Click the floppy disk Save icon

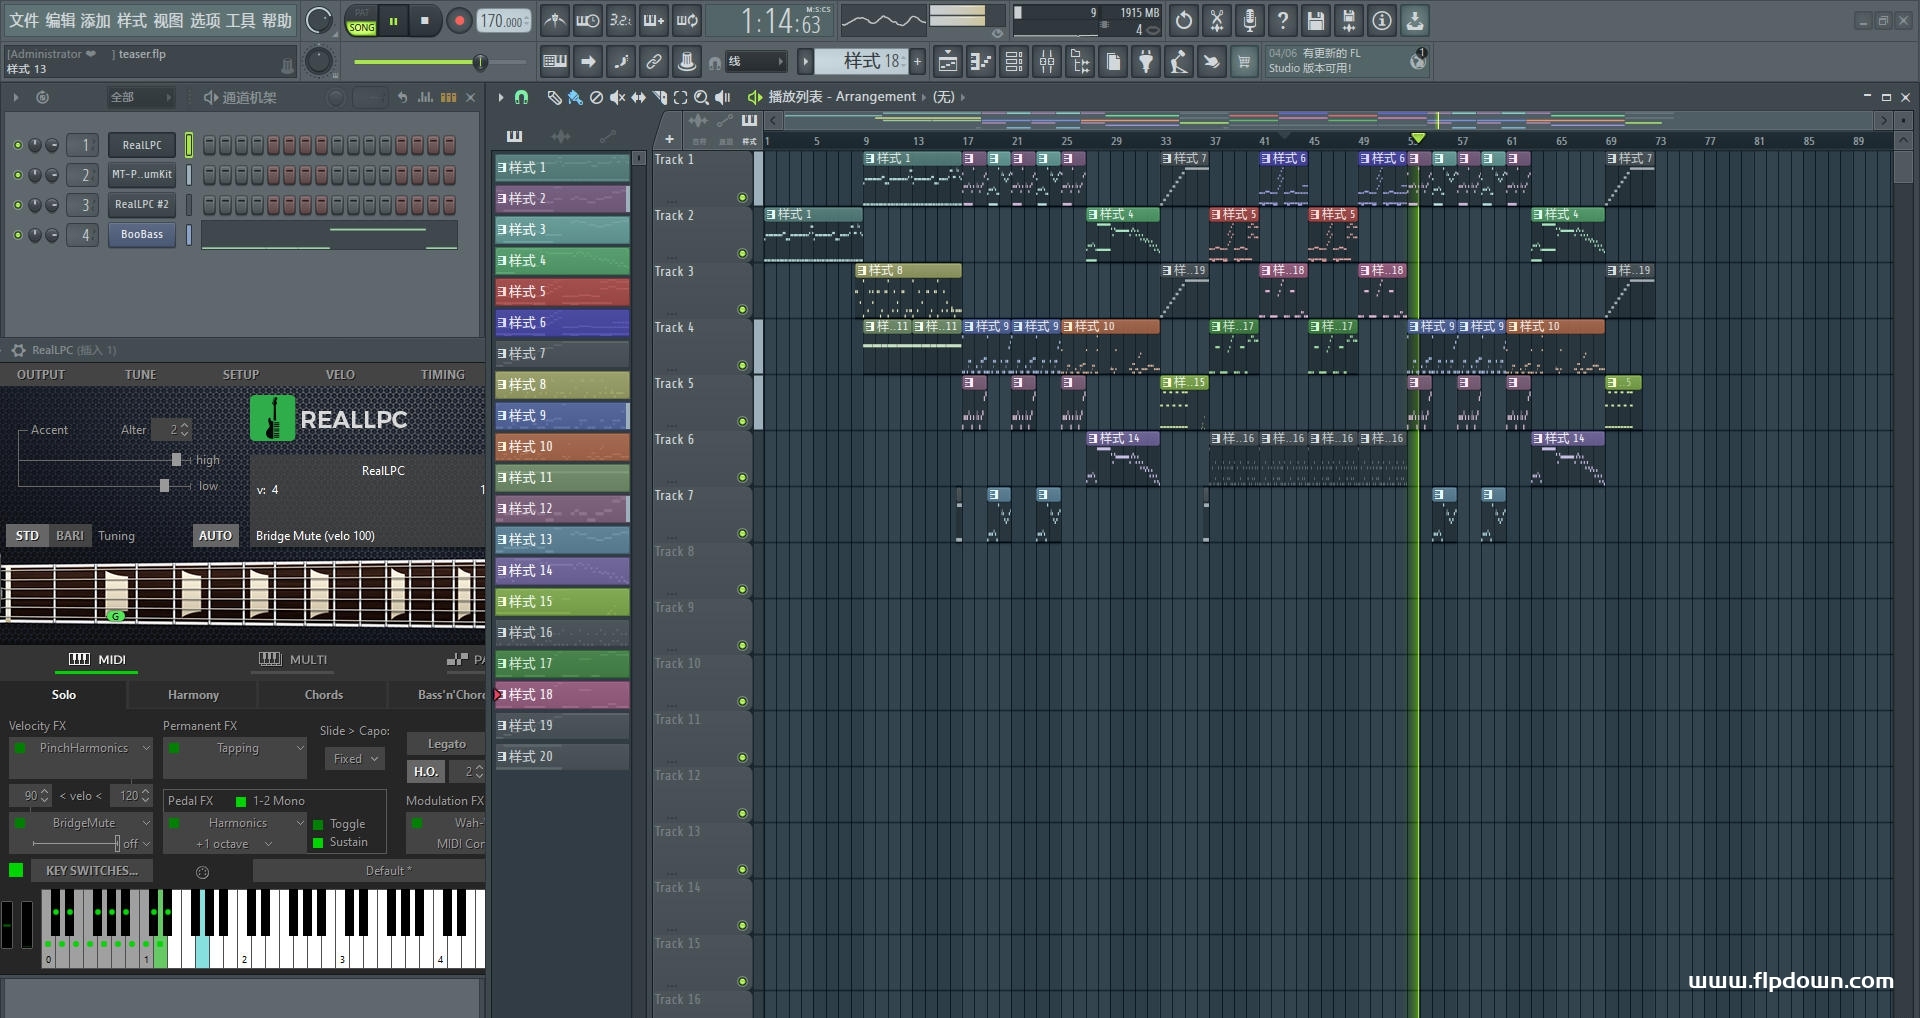pyautogui.click(x=1316, y=21)
